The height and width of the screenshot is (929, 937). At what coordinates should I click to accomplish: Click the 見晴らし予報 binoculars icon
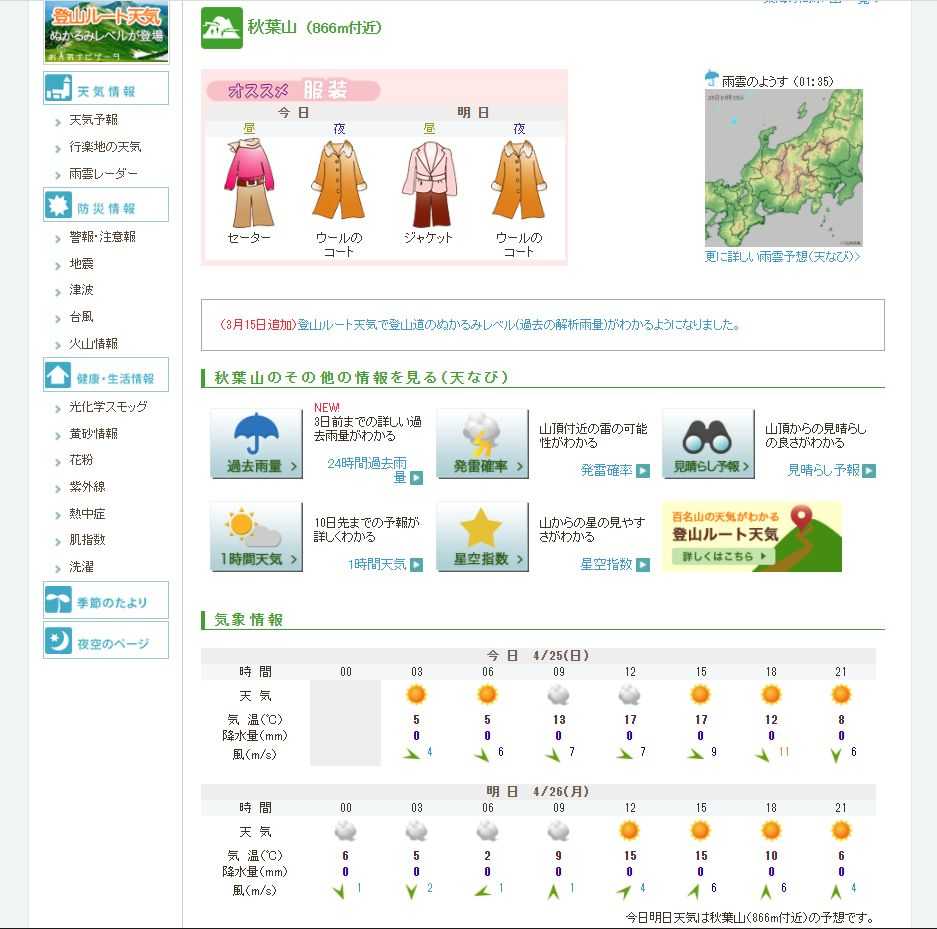click(708, 443)
